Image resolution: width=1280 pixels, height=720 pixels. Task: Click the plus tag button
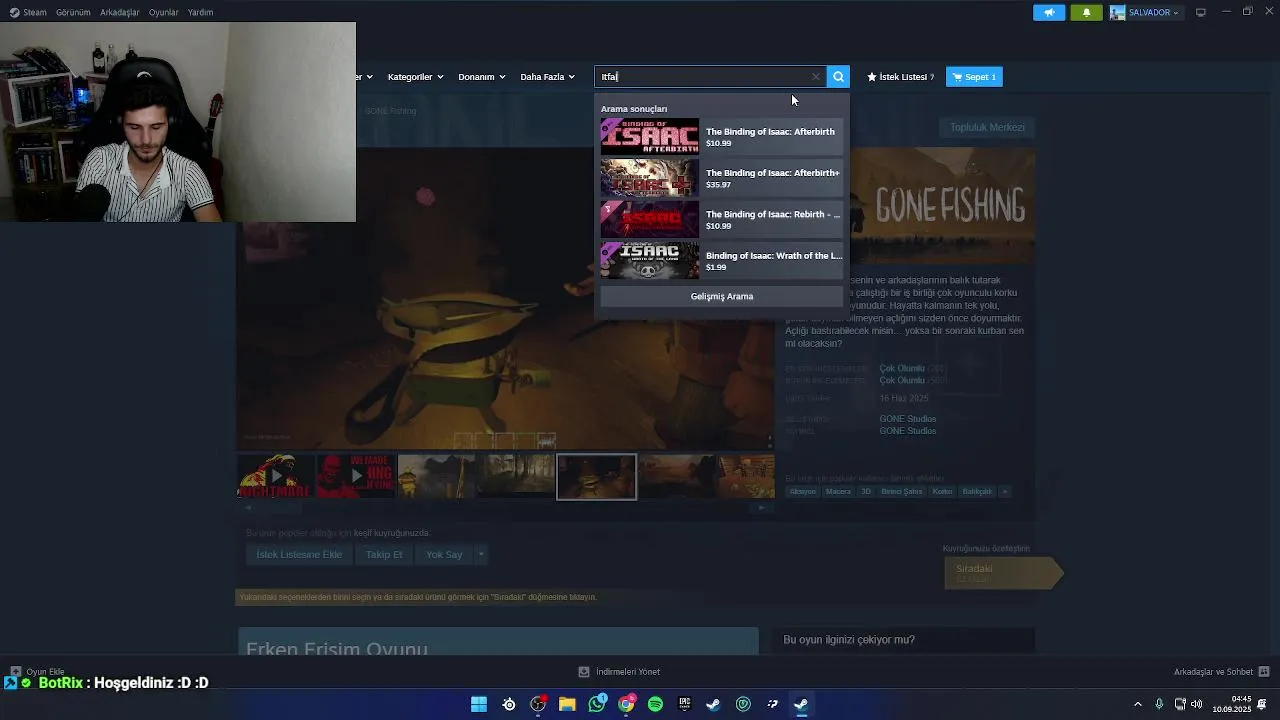pyautogui.click(x=1005, y=491)
